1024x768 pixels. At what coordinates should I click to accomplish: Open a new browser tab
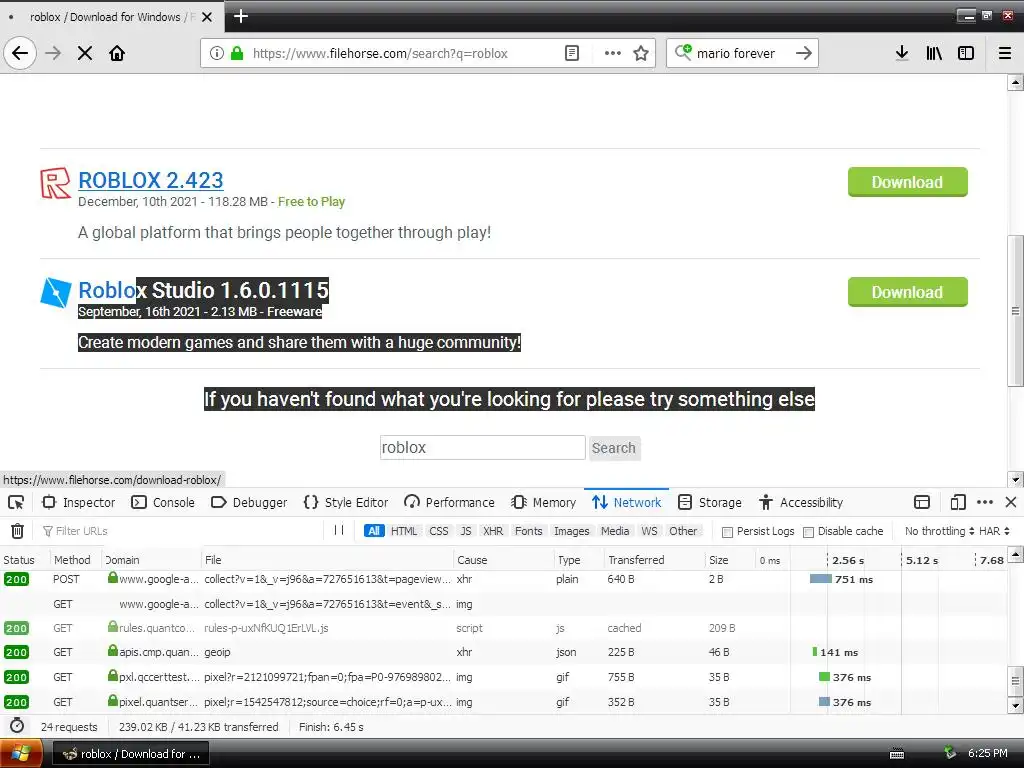(240, 16)
